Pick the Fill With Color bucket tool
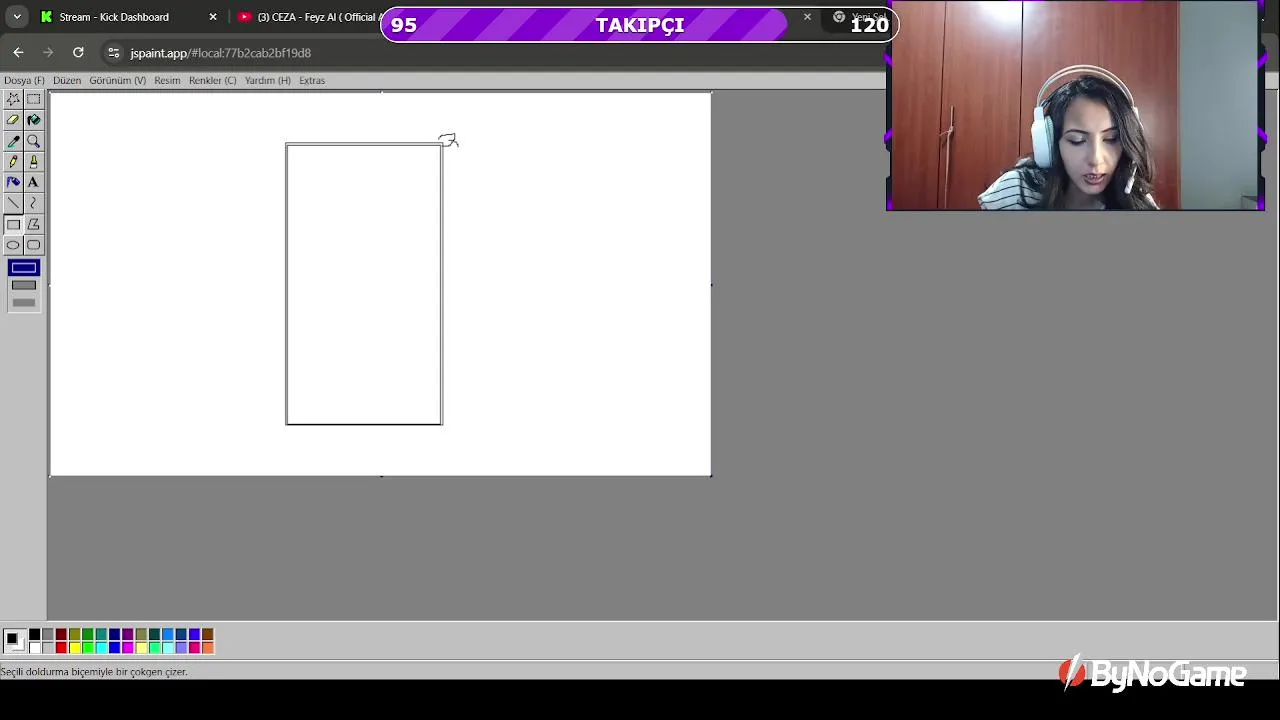Screen dimensions: 1280x720 click(33, 120)
